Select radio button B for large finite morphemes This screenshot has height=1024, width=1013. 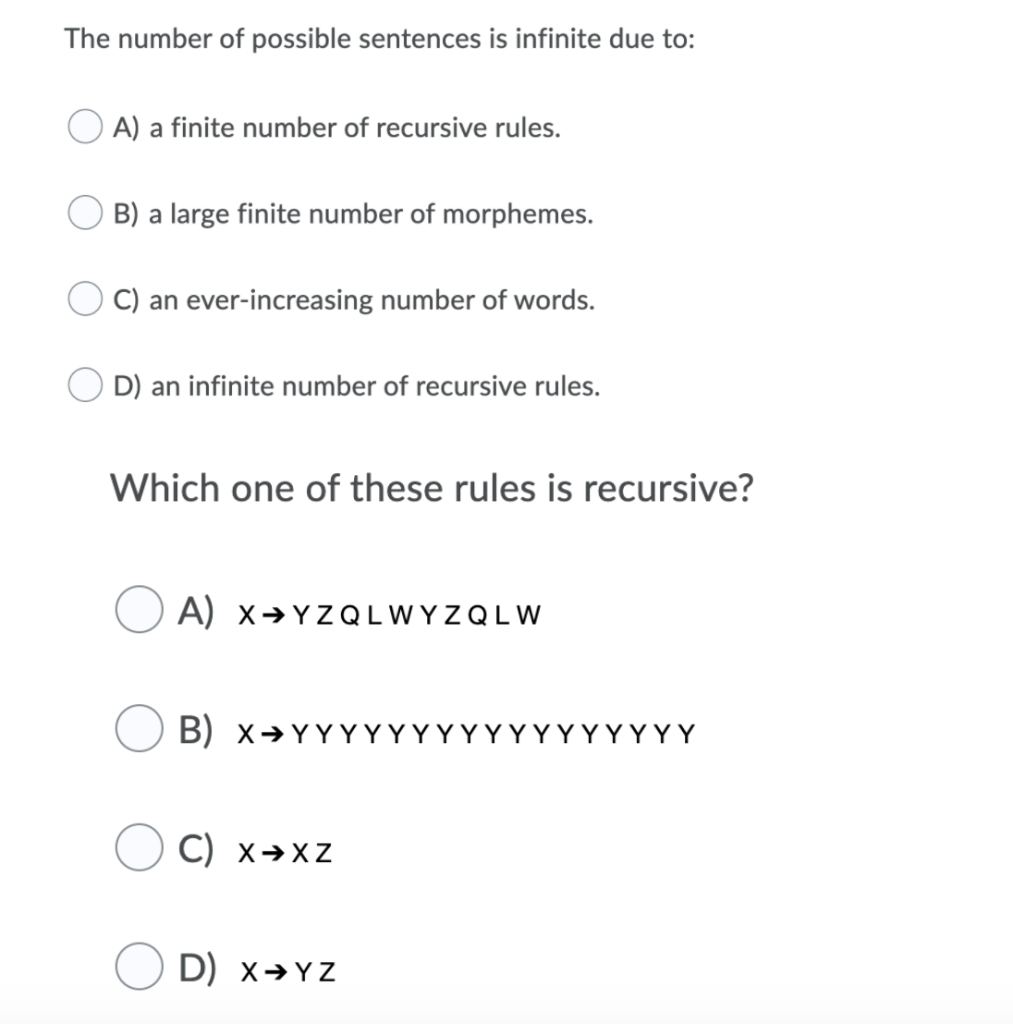click(x=84, y=212)
